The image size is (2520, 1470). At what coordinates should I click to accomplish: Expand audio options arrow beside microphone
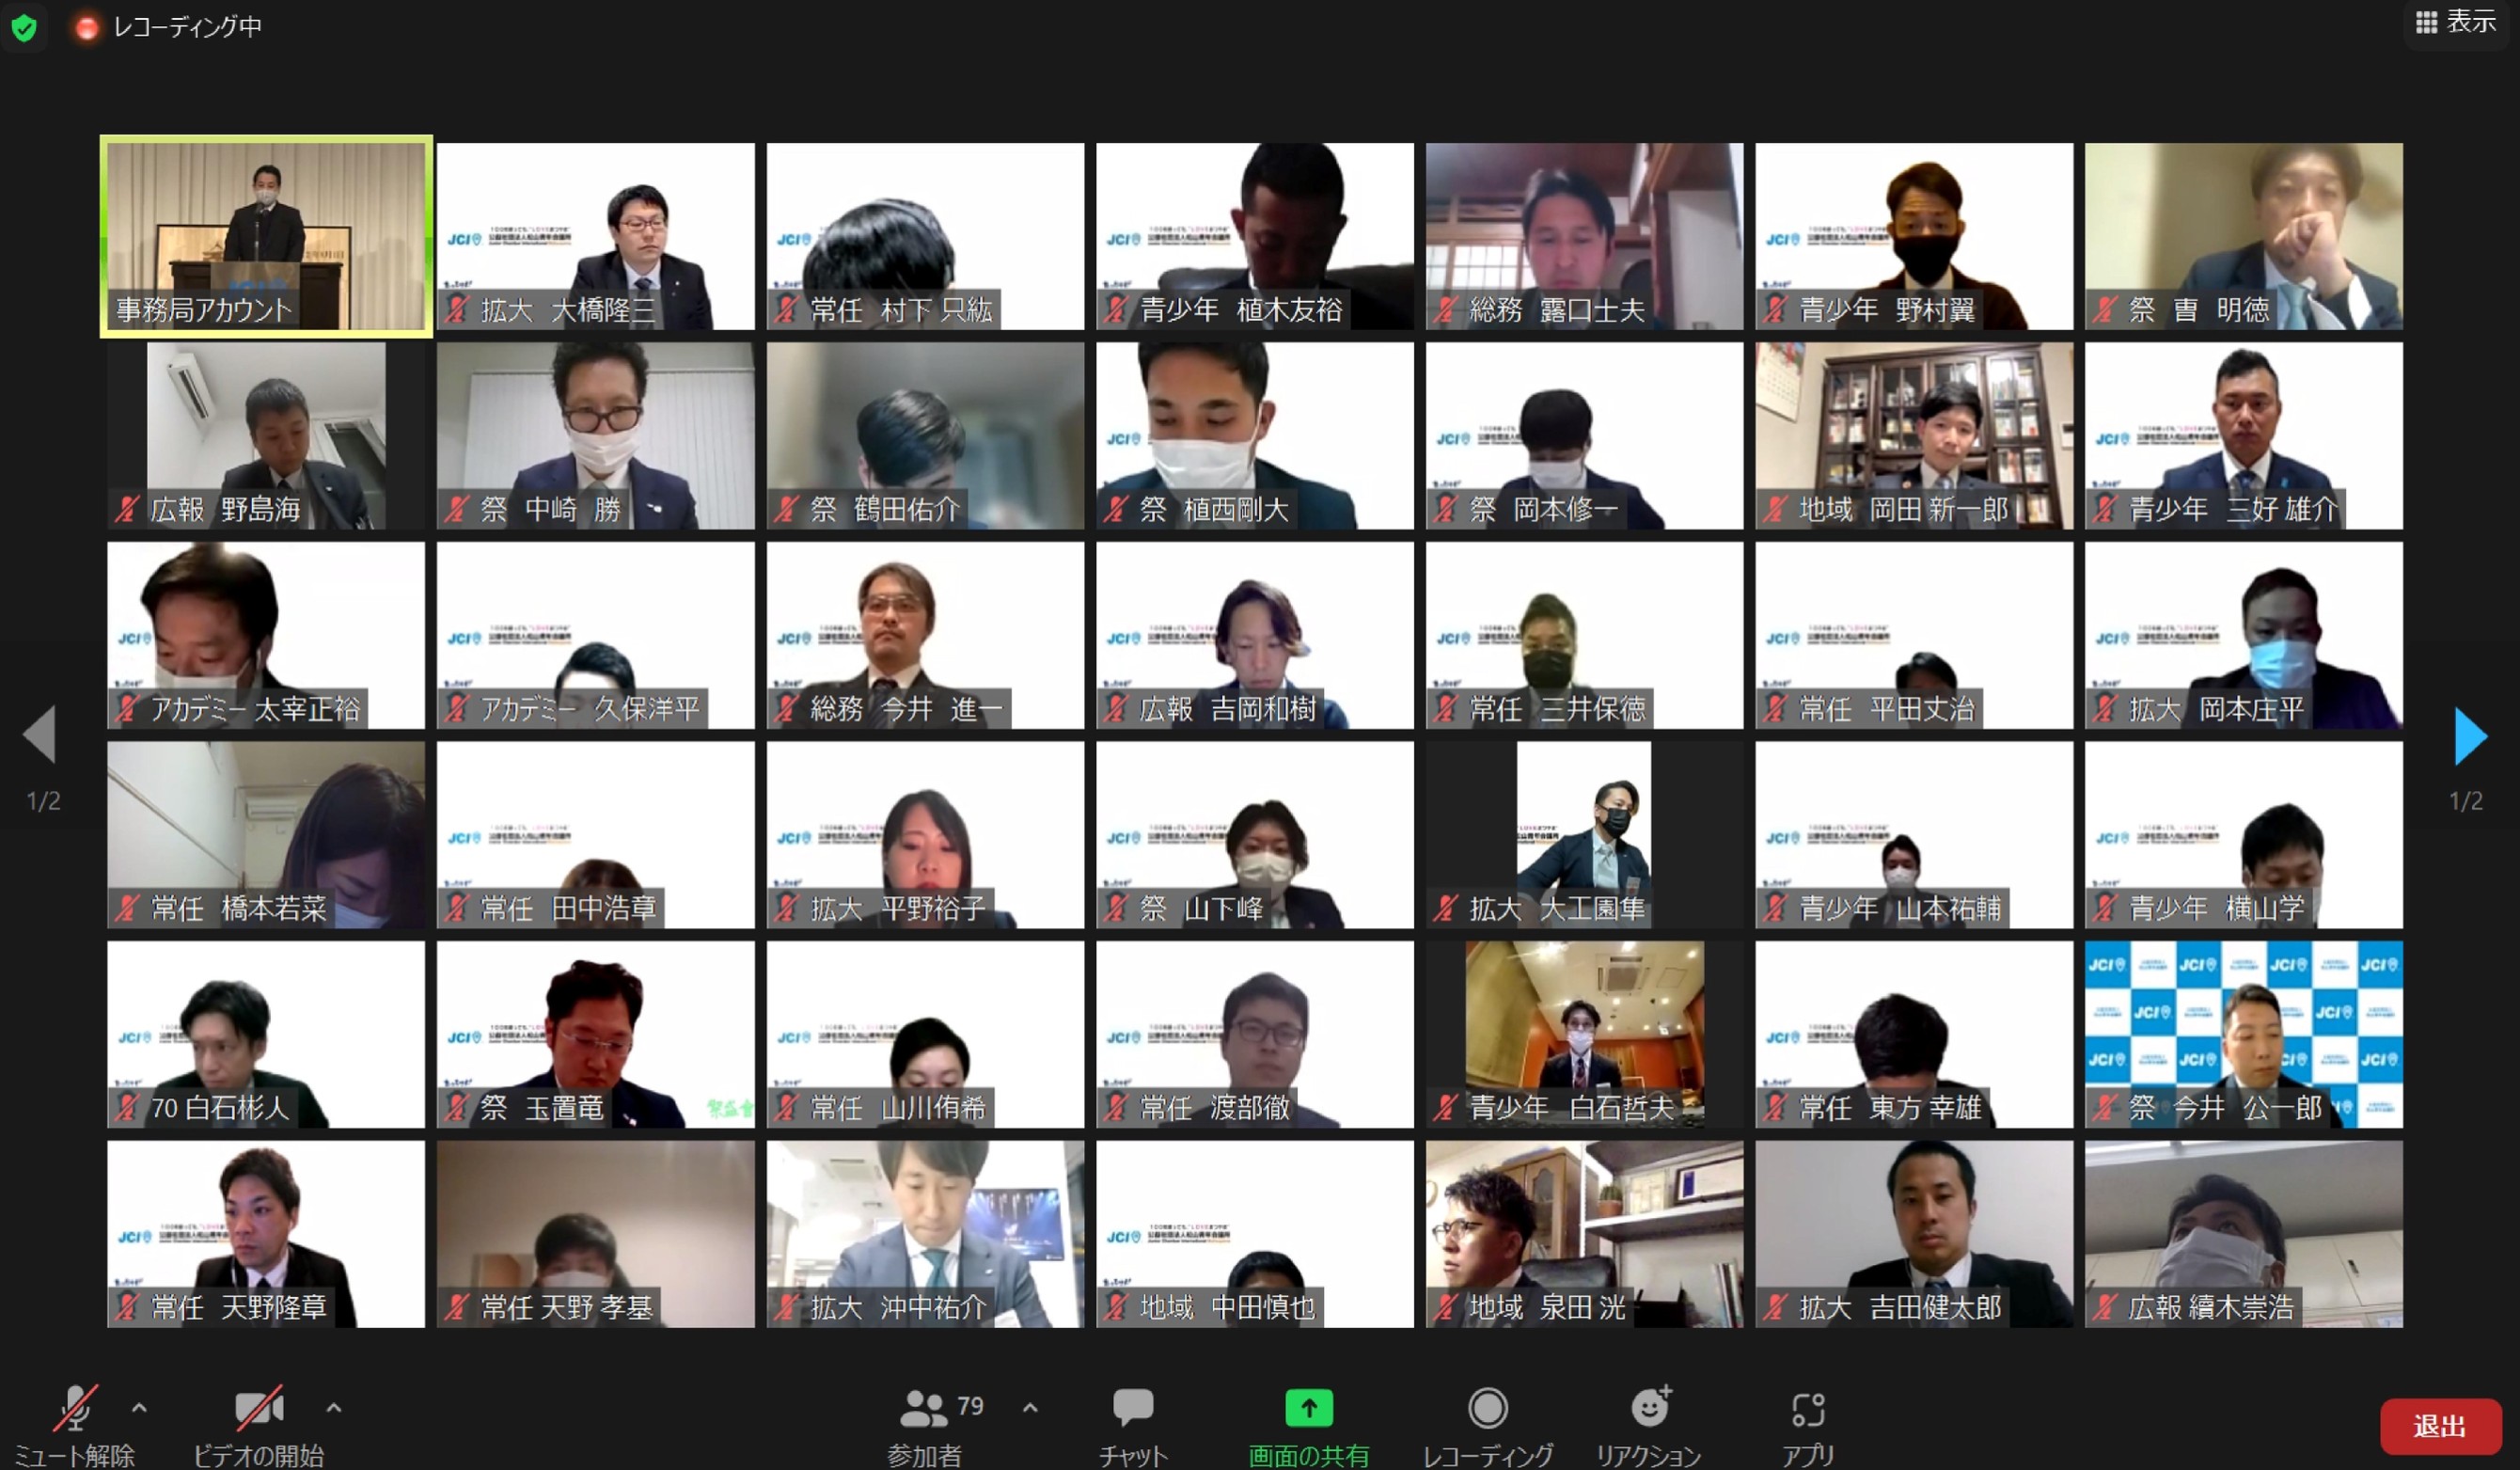pyautogui.click(x=139, y=1408)
